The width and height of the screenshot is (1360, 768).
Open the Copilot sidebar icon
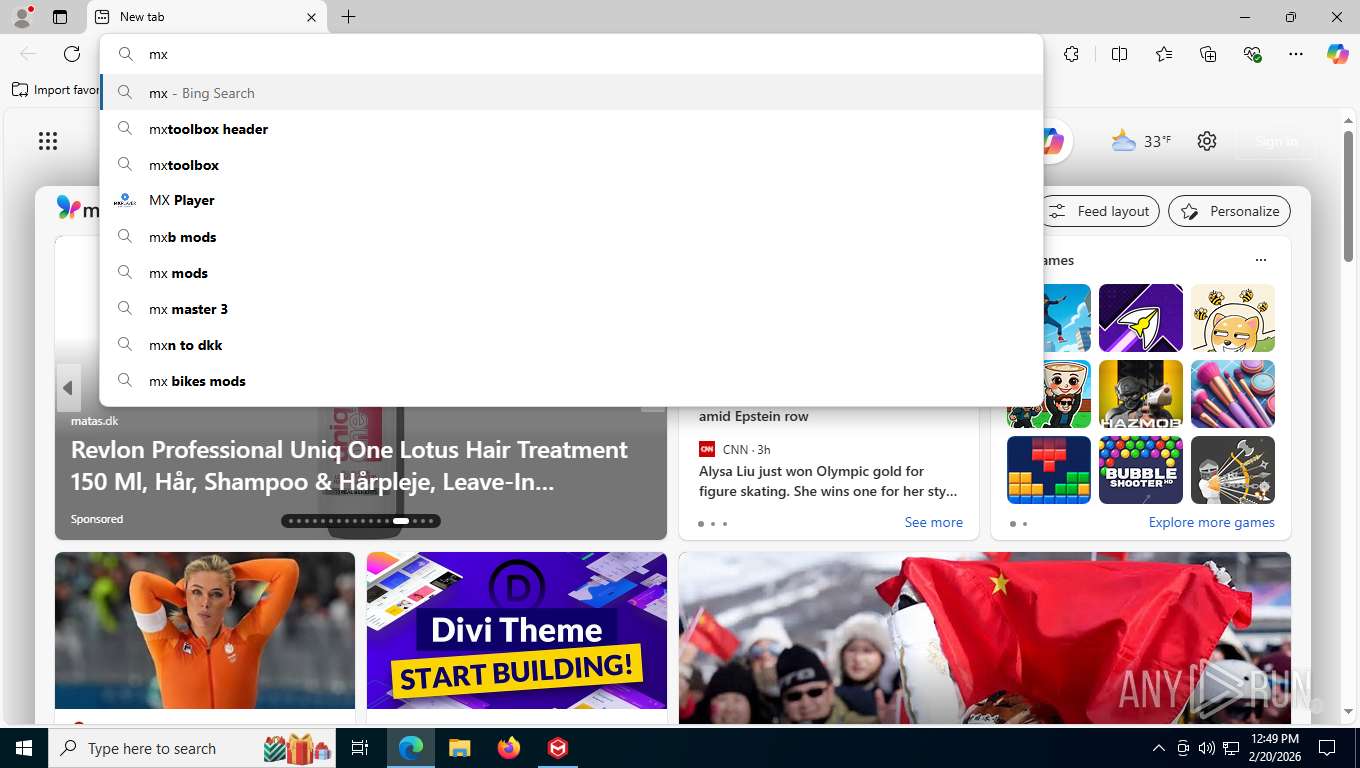click(x=1338, y=54)
